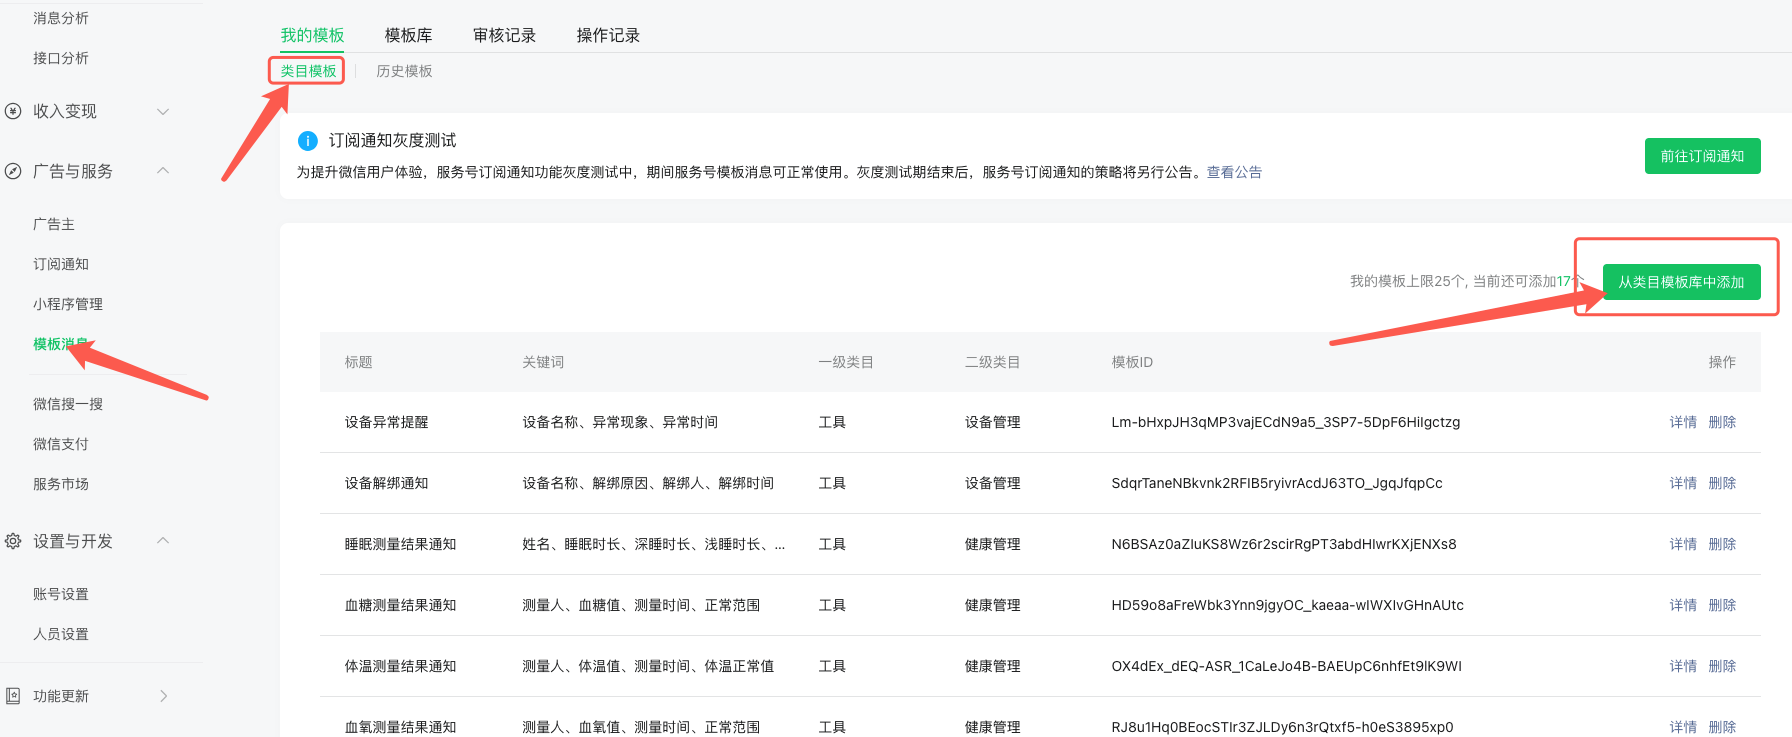Viewport: 1792px width, 737px height.
Task: Click the 收入变现 yuan icon in sidebar
Action: 13,111
